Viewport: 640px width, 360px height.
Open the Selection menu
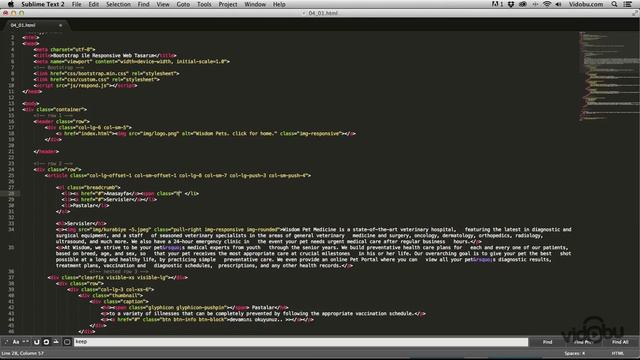[x=118, y=4]
